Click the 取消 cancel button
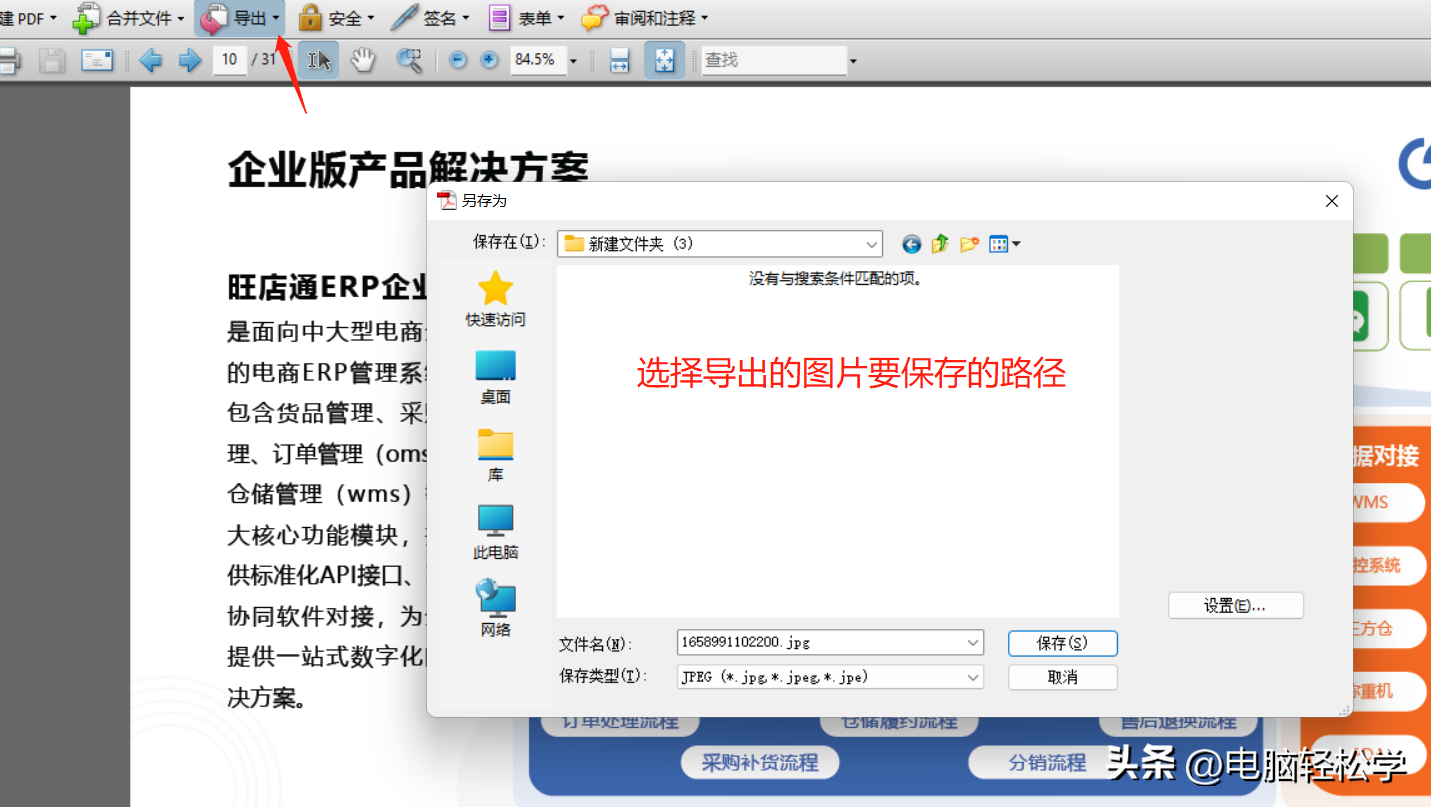Screen dimensions: 1431x807 [1063, 677]
